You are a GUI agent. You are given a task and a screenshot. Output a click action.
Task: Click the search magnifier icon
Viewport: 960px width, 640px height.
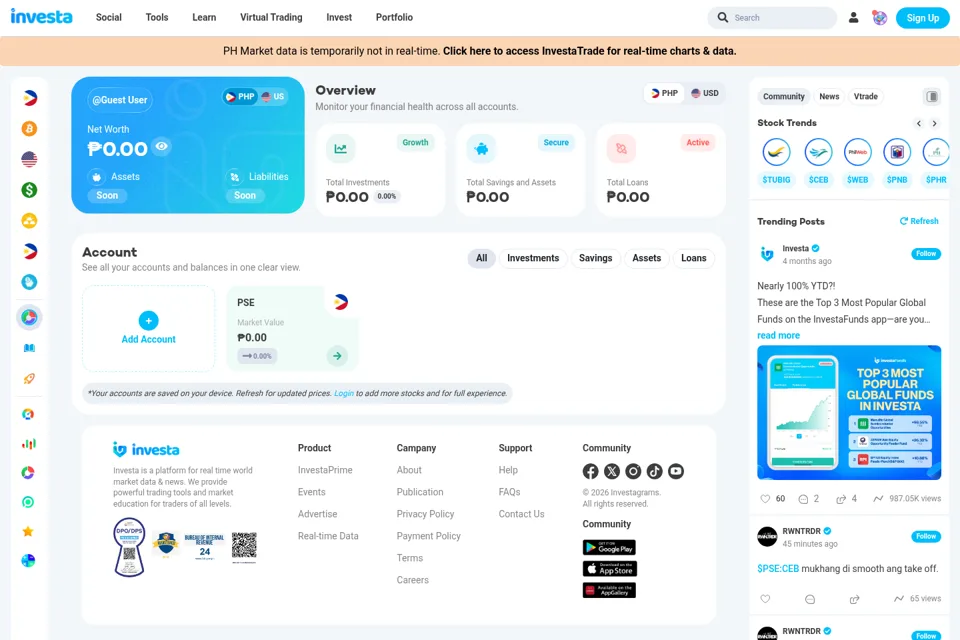click(722, 18)
